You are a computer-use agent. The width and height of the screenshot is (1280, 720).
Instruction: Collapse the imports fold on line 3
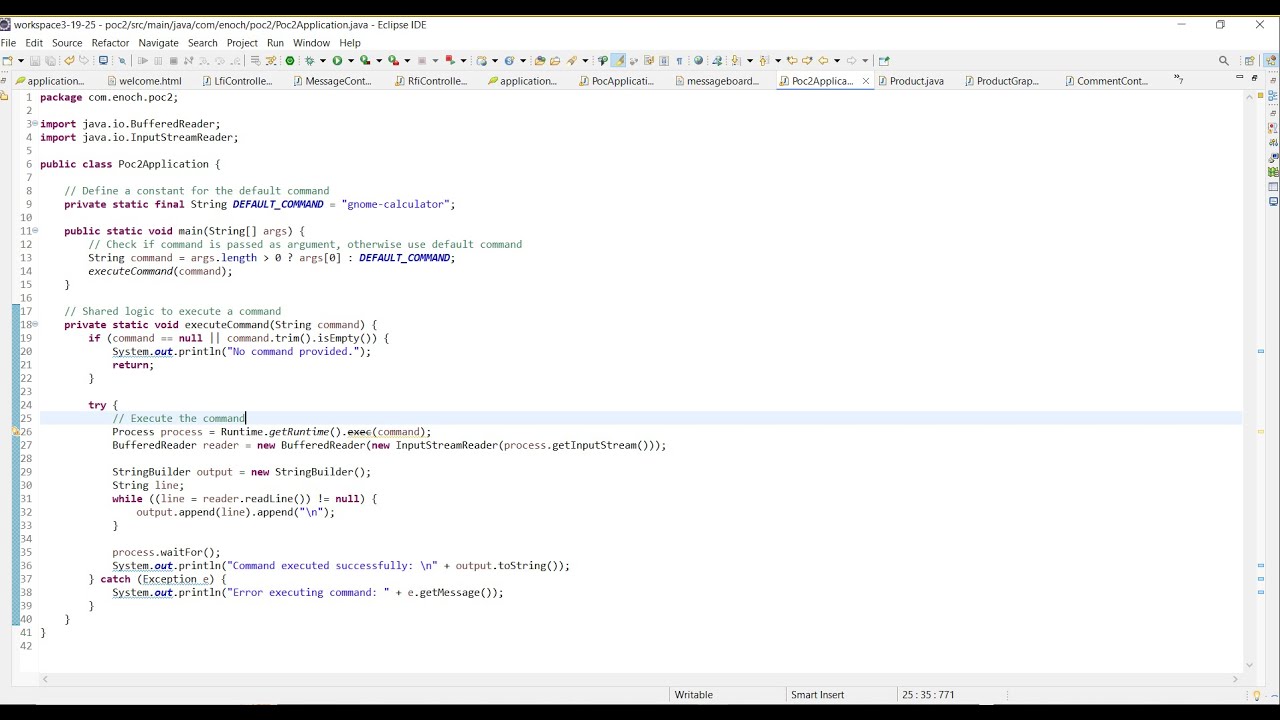[35, 124]
